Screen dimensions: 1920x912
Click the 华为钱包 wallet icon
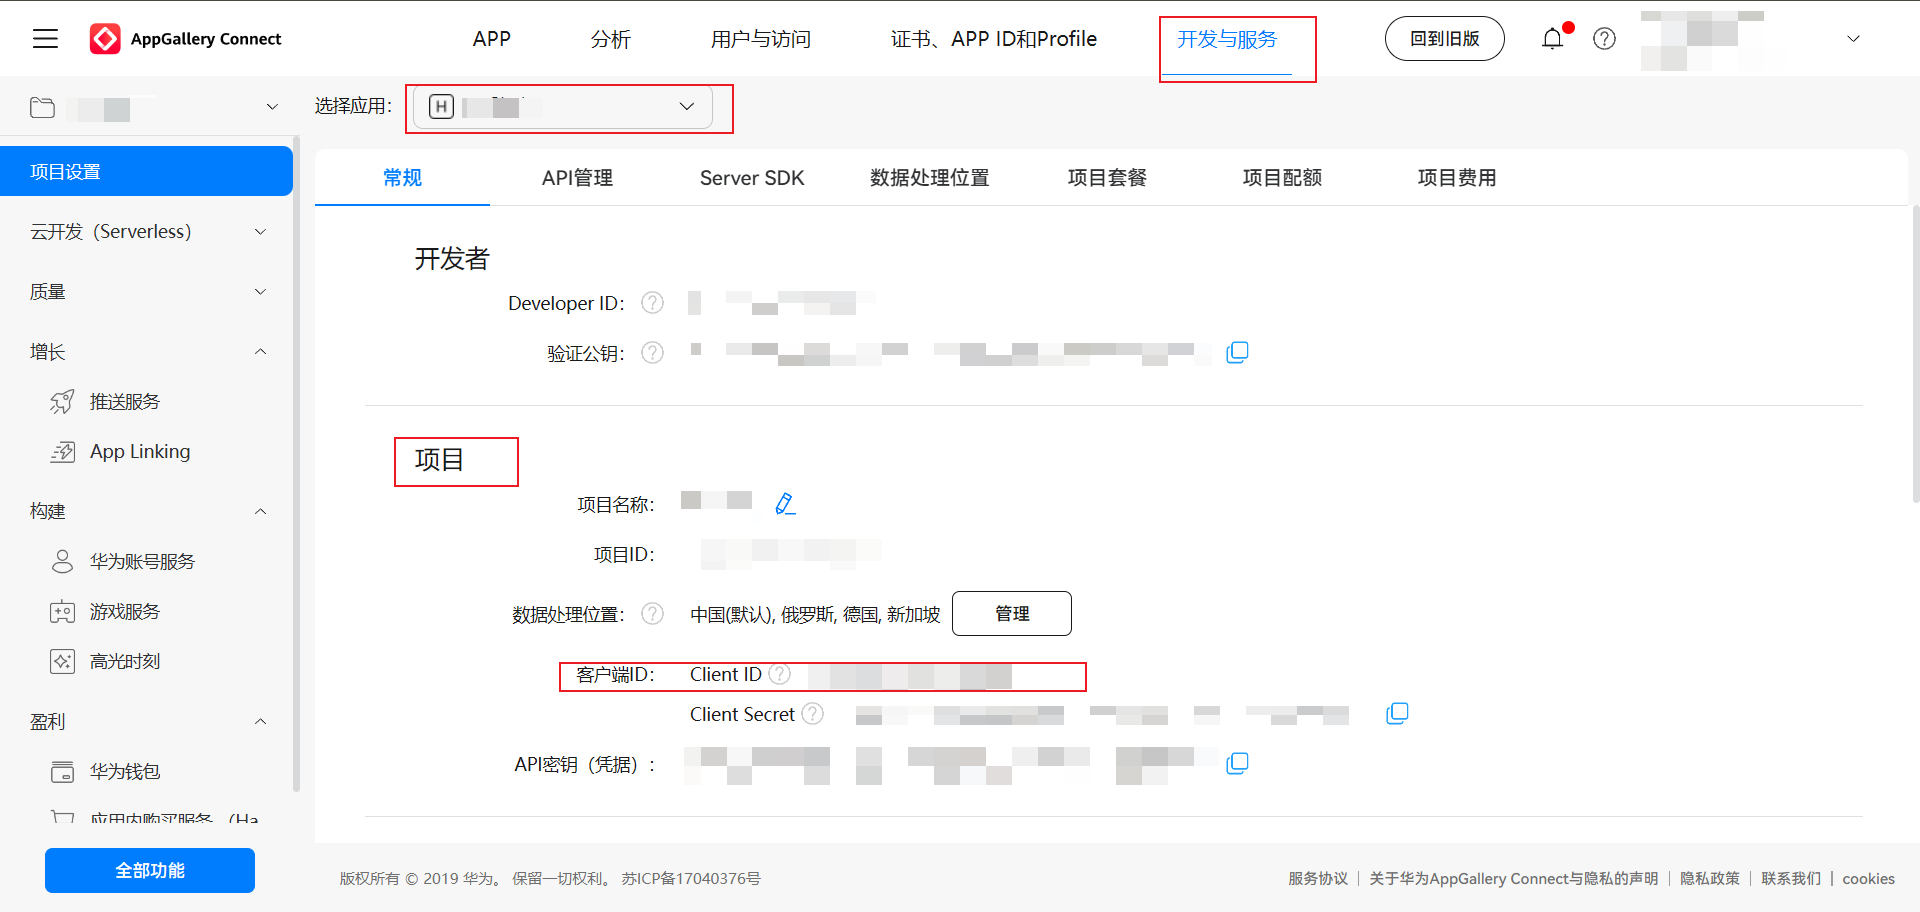62,771
